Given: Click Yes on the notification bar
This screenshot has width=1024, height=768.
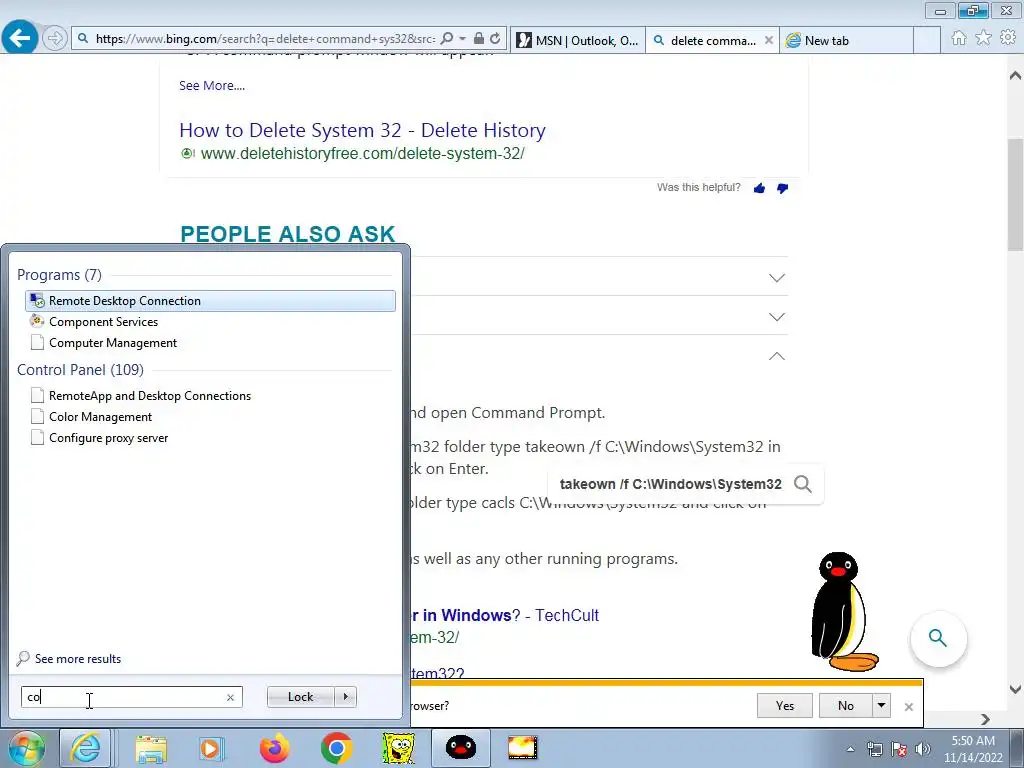Looking at the screenshot, I should (784, 705).
